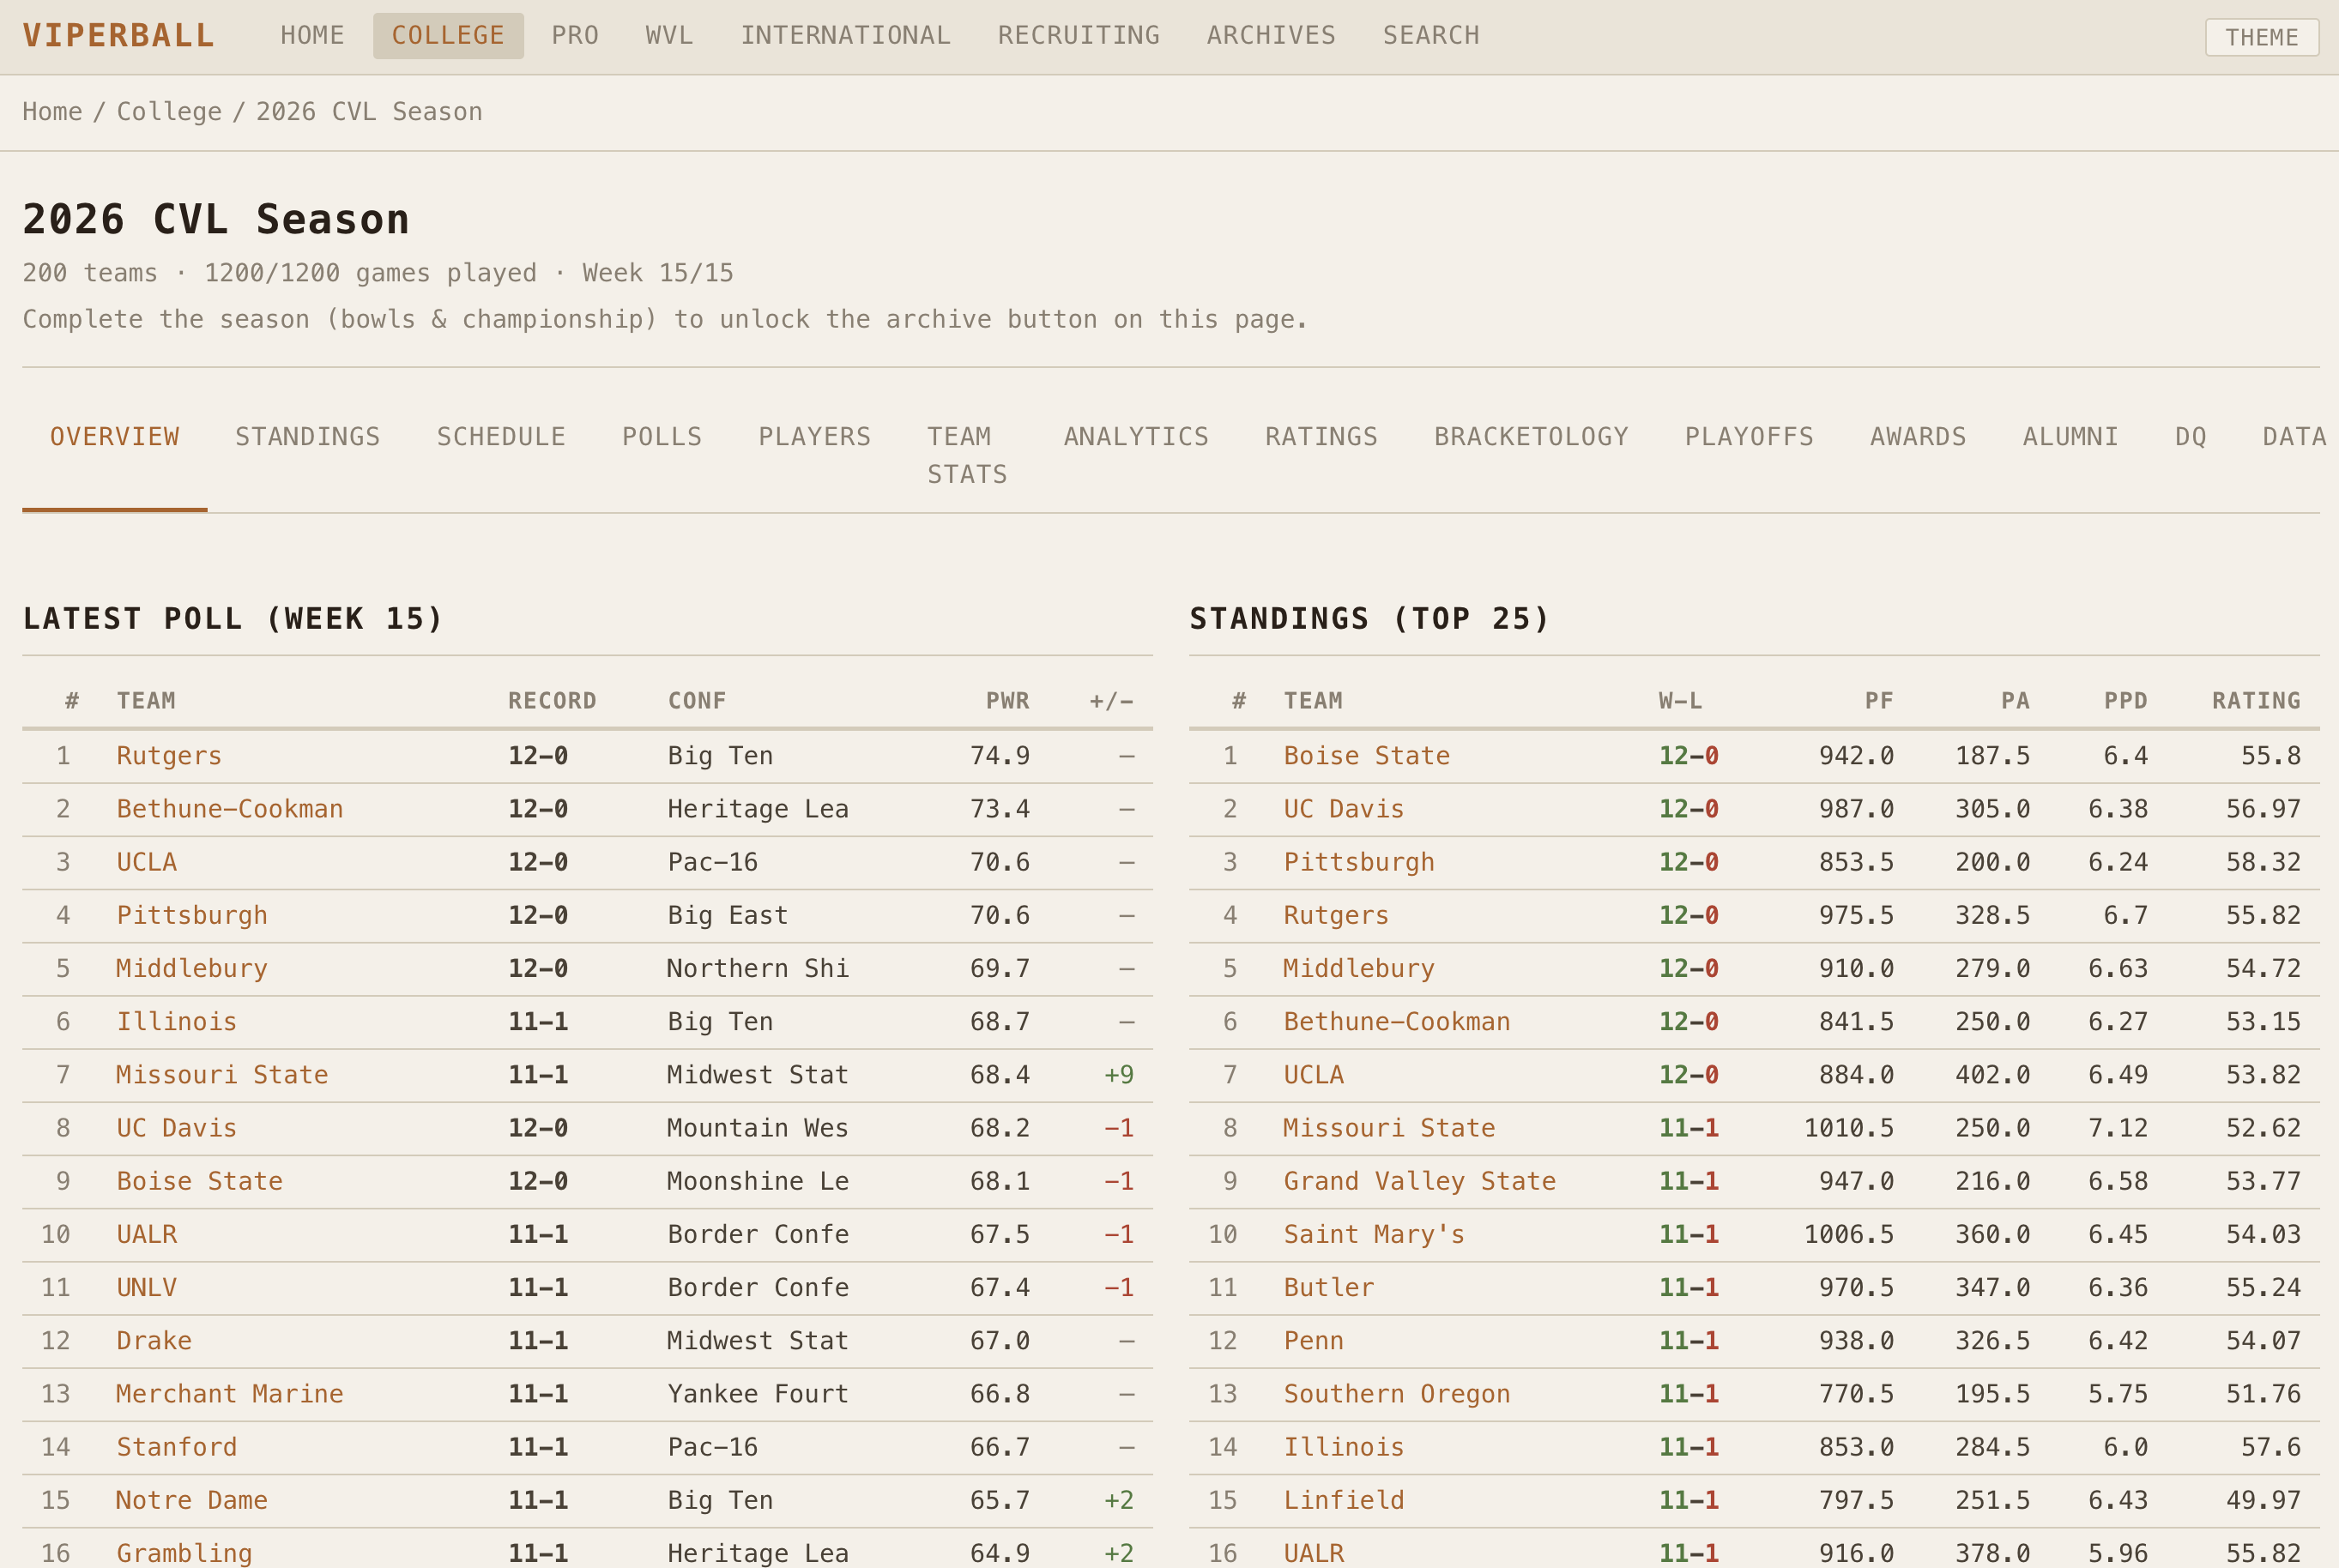
Task: Switch to the SCHEDULE tab
Action: tap(501, 437)
